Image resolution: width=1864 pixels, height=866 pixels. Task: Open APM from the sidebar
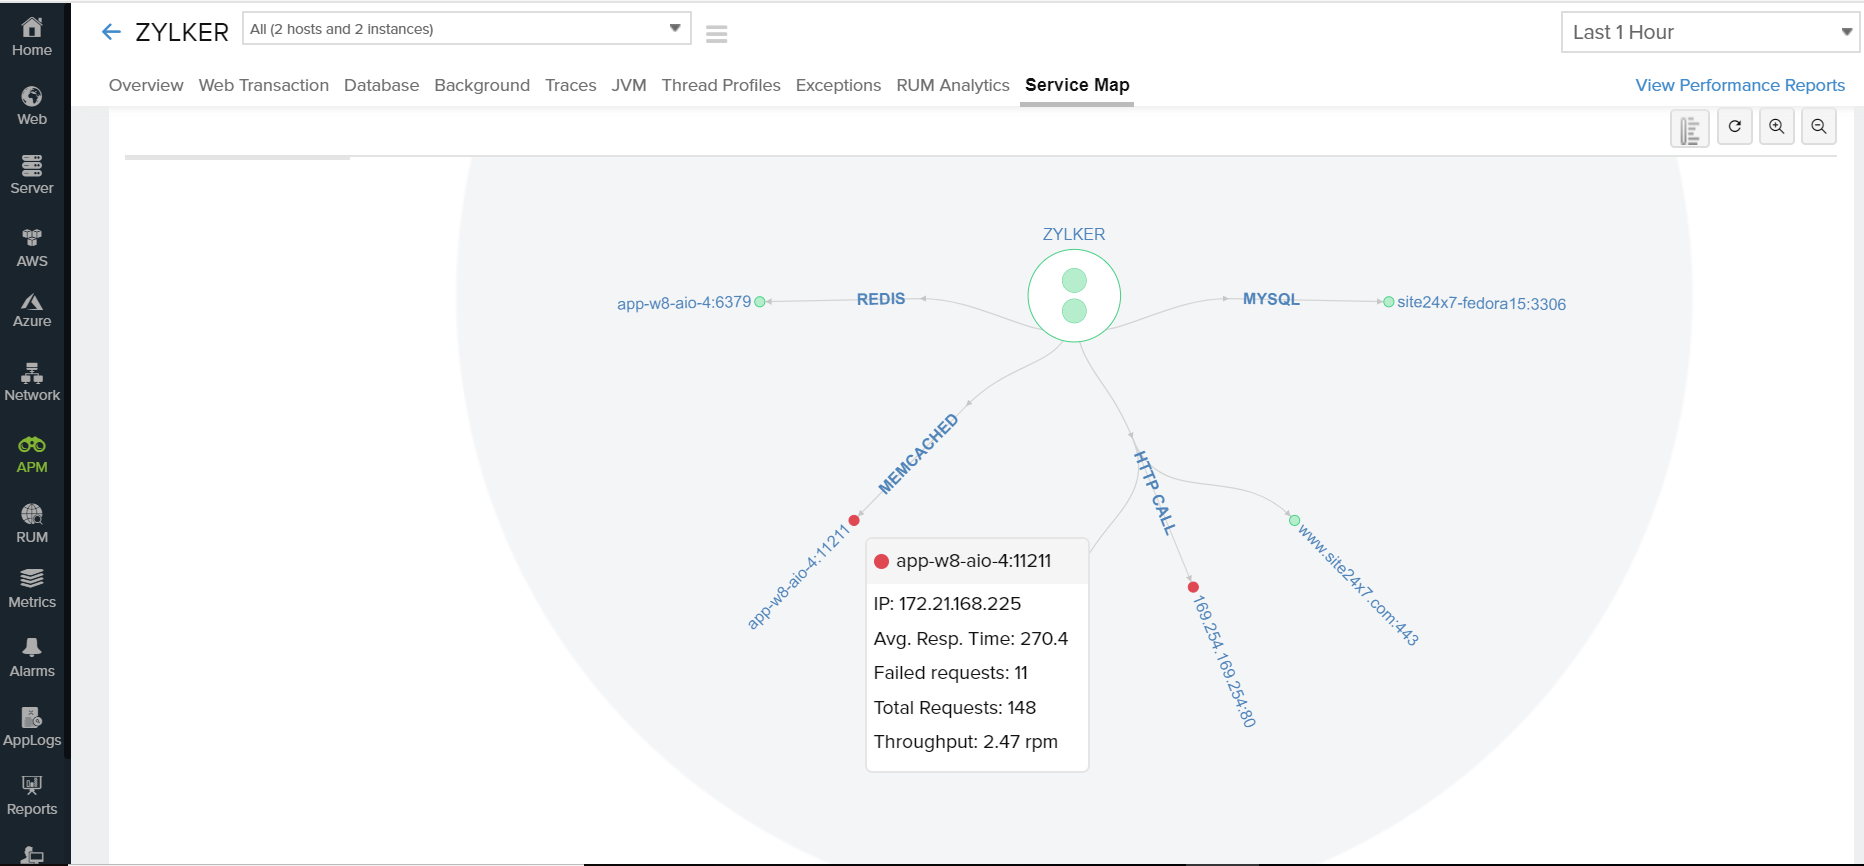pos(32,454)
